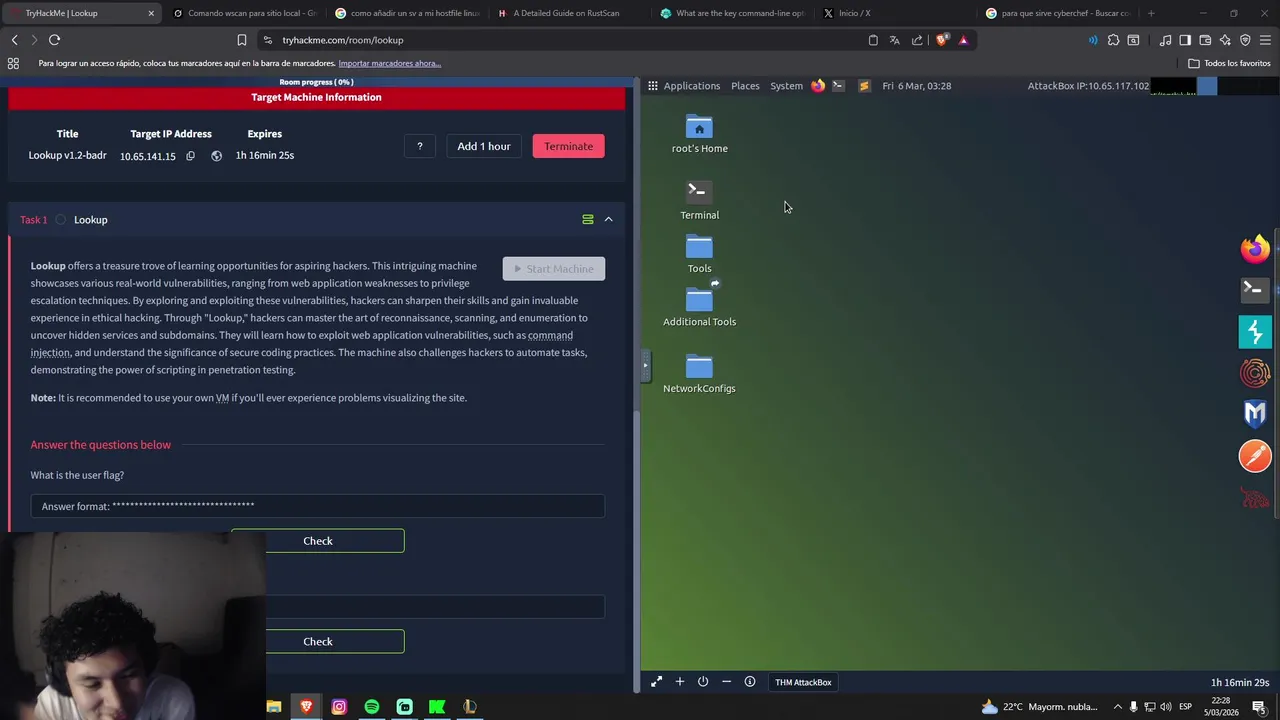1280x720 pixels.
Task: Close the TryHackMe Lookup tab
Action: pyautogui.click(x=151, y=13)
